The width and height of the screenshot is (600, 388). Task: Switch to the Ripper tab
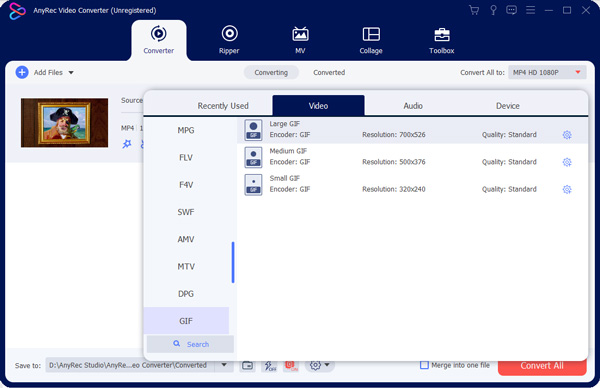(229, 40)
